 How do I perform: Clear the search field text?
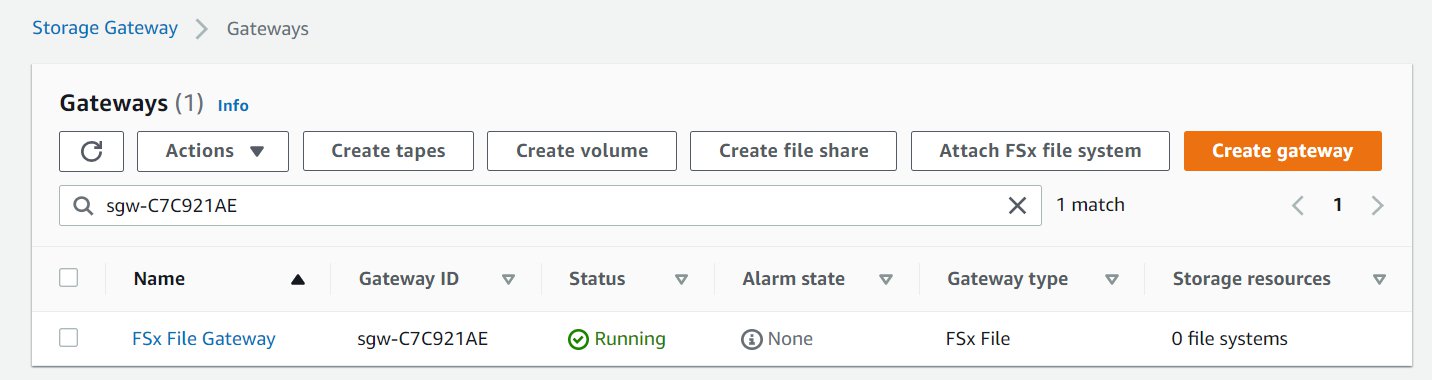[x=1017, y=205]
